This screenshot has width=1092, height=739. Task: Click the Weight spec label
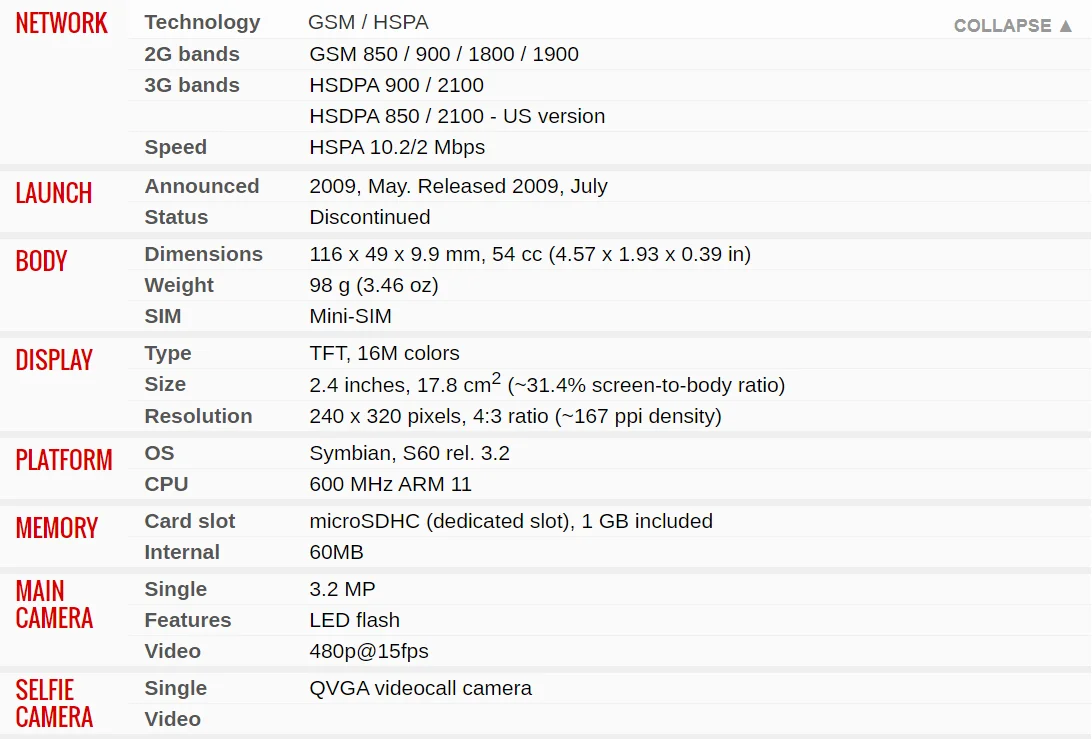179,285
